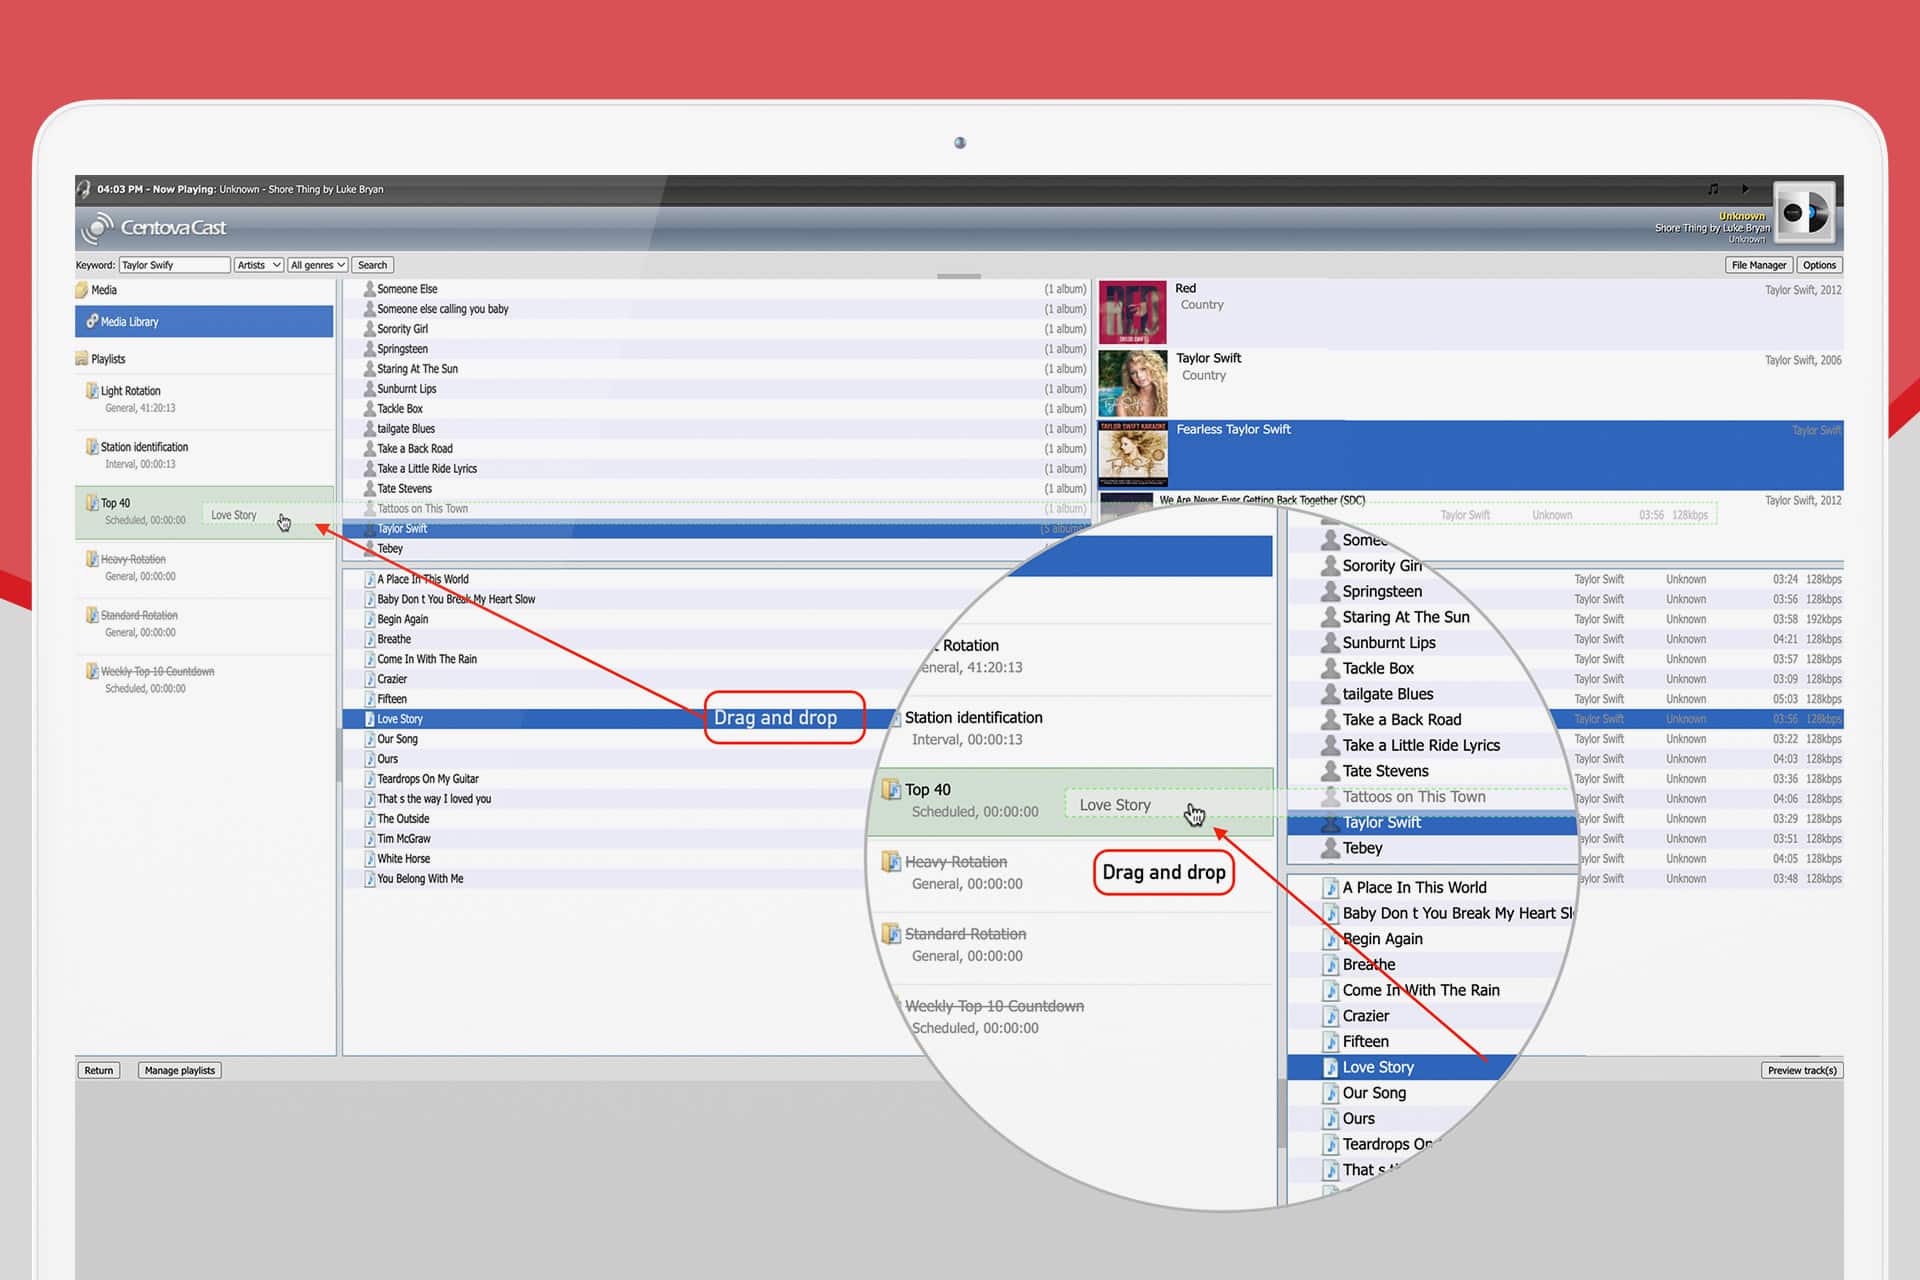This screenshot has height=1280, width=1920.
Task: Click person icon beside Someone Else artist
Action: pyautogui.click(x=369, y=289)
